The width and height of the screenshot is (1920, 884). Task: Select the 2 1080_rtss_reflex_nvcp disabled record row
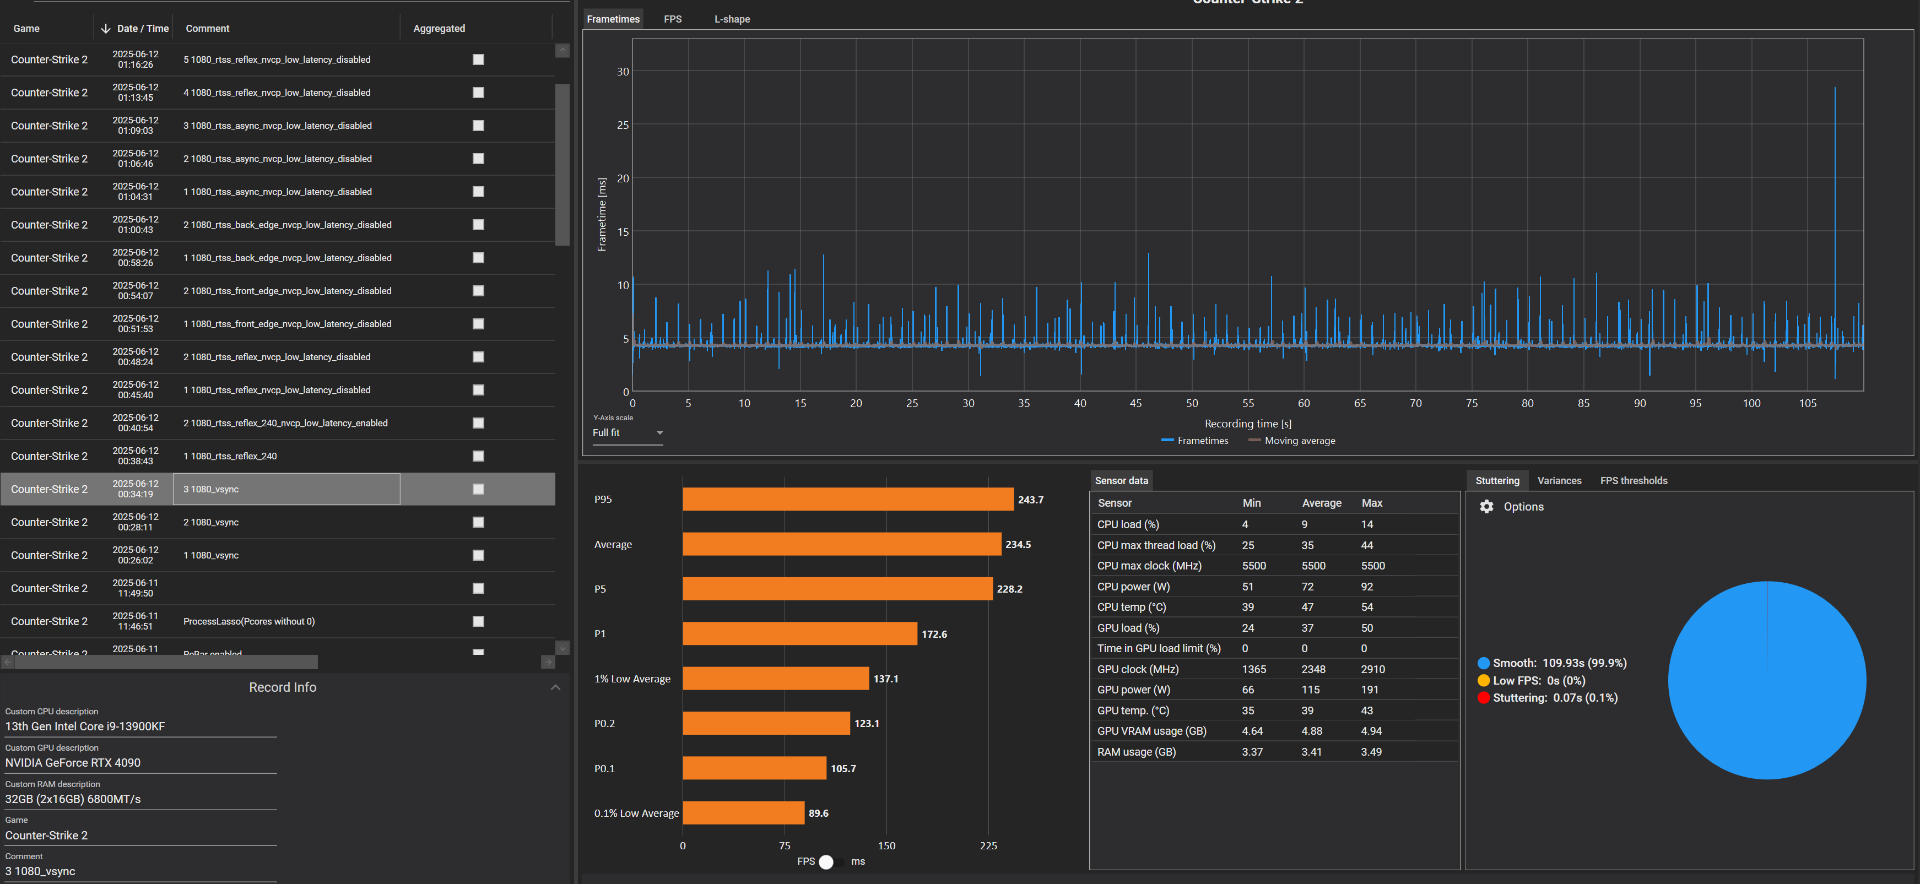click(277, 357)
